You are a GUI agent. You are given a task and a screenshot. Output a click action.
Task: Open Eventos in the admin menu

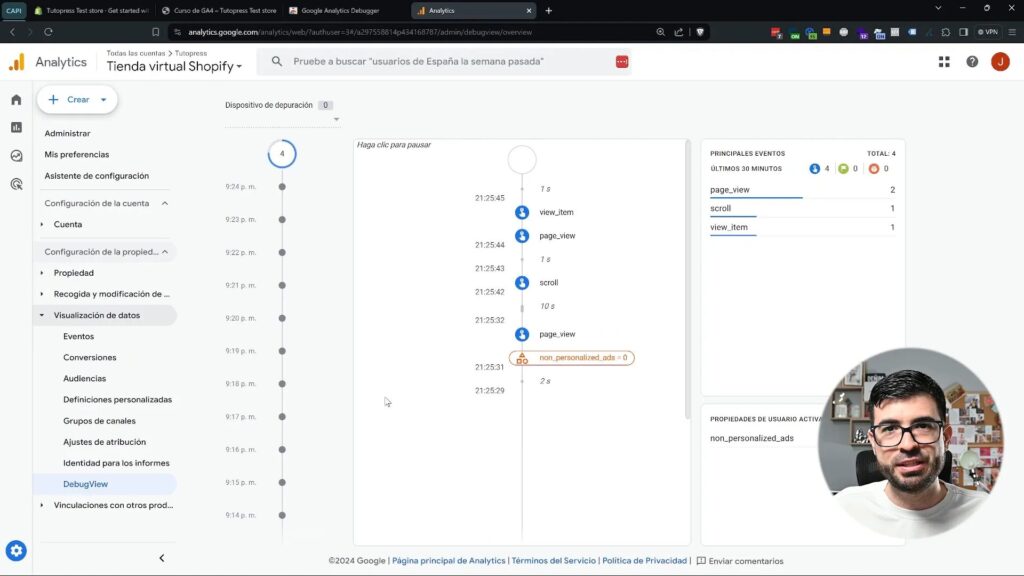click(78, 336)
